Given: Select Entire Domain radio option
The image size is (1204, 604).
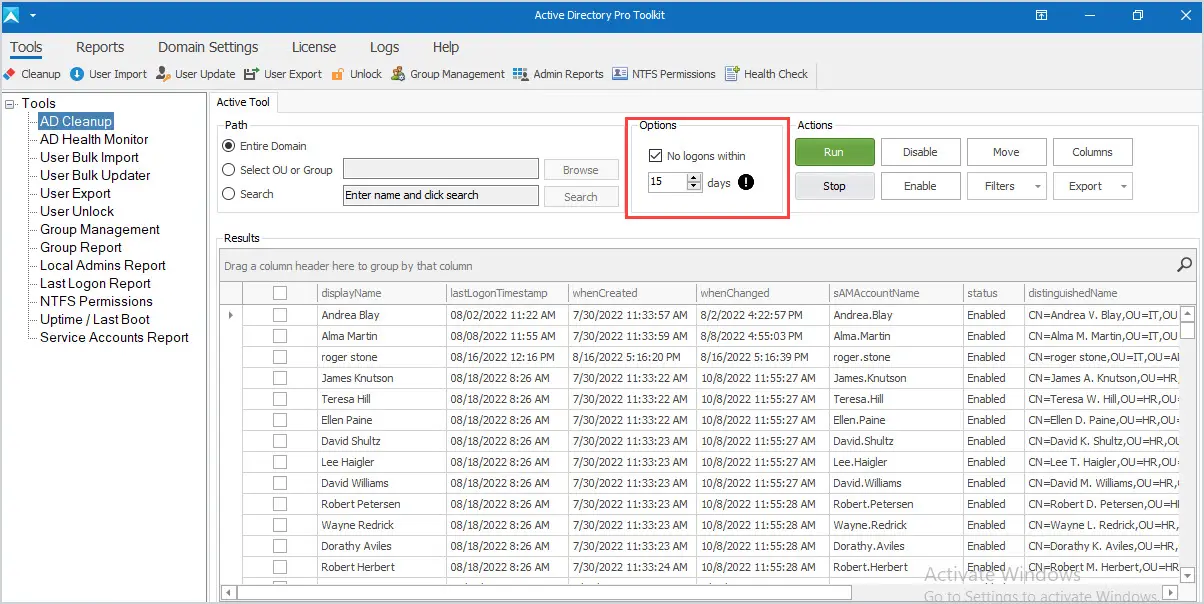Looking at the screenshot, I should click(x=229, y=146).
